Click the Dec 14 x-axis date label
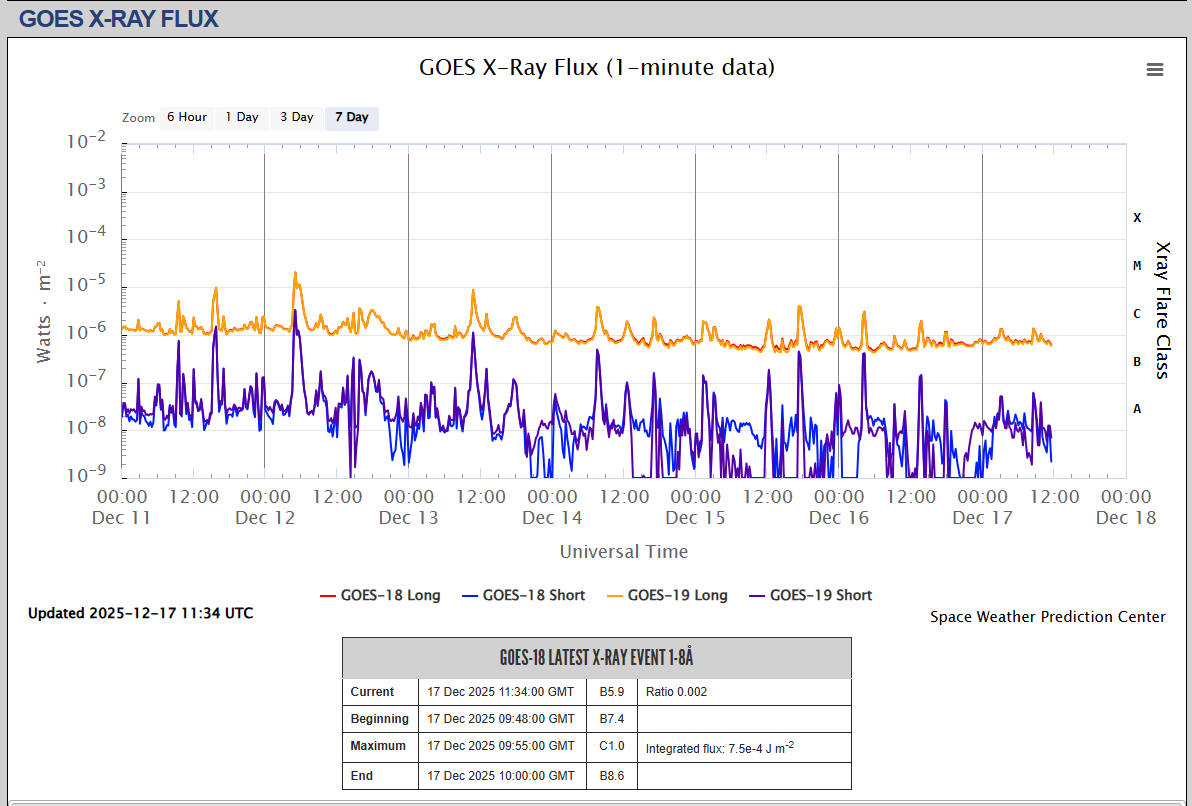 pos(552,518)
